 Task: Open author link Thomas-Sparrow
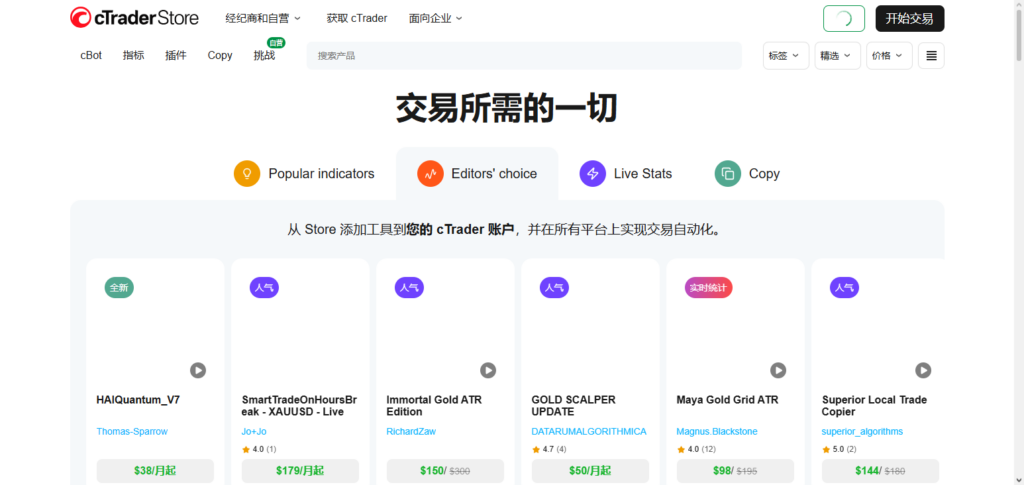coord(132,431)
